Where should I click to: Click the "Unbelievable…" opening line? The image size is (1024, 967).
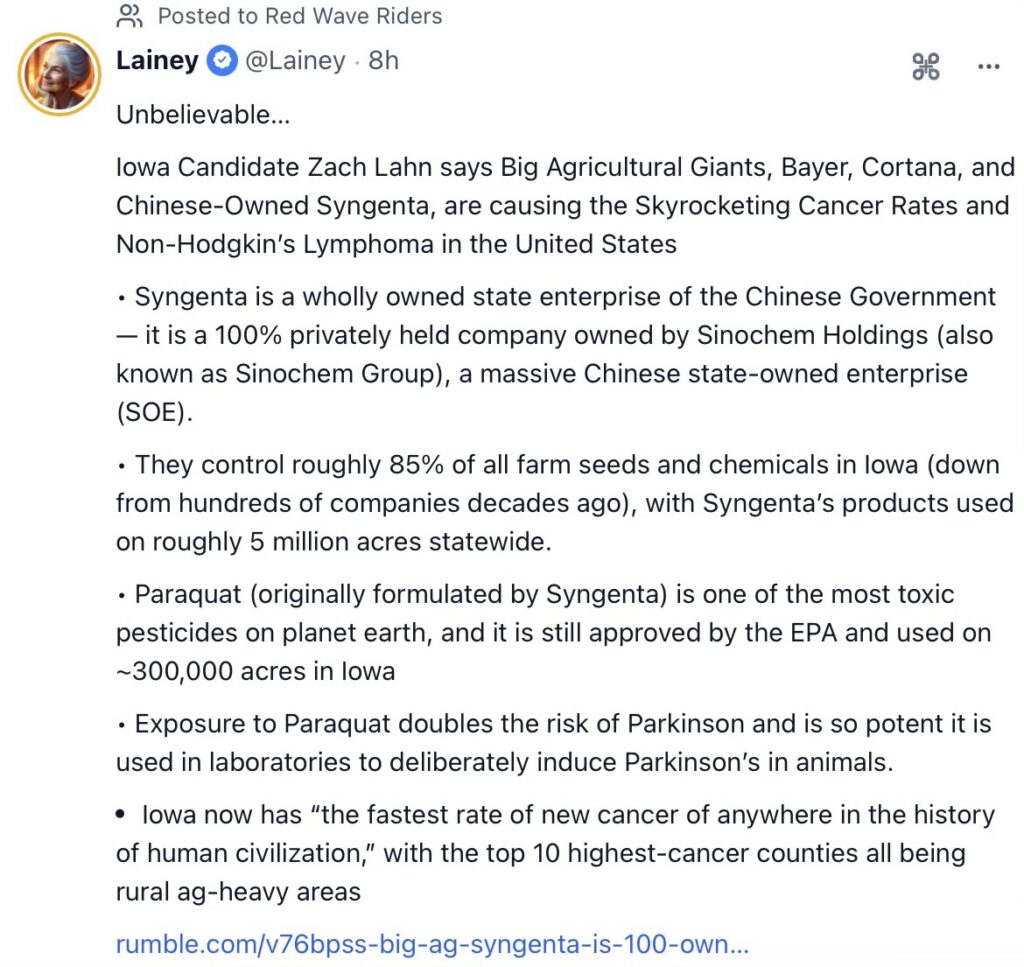tap(204, 115)
